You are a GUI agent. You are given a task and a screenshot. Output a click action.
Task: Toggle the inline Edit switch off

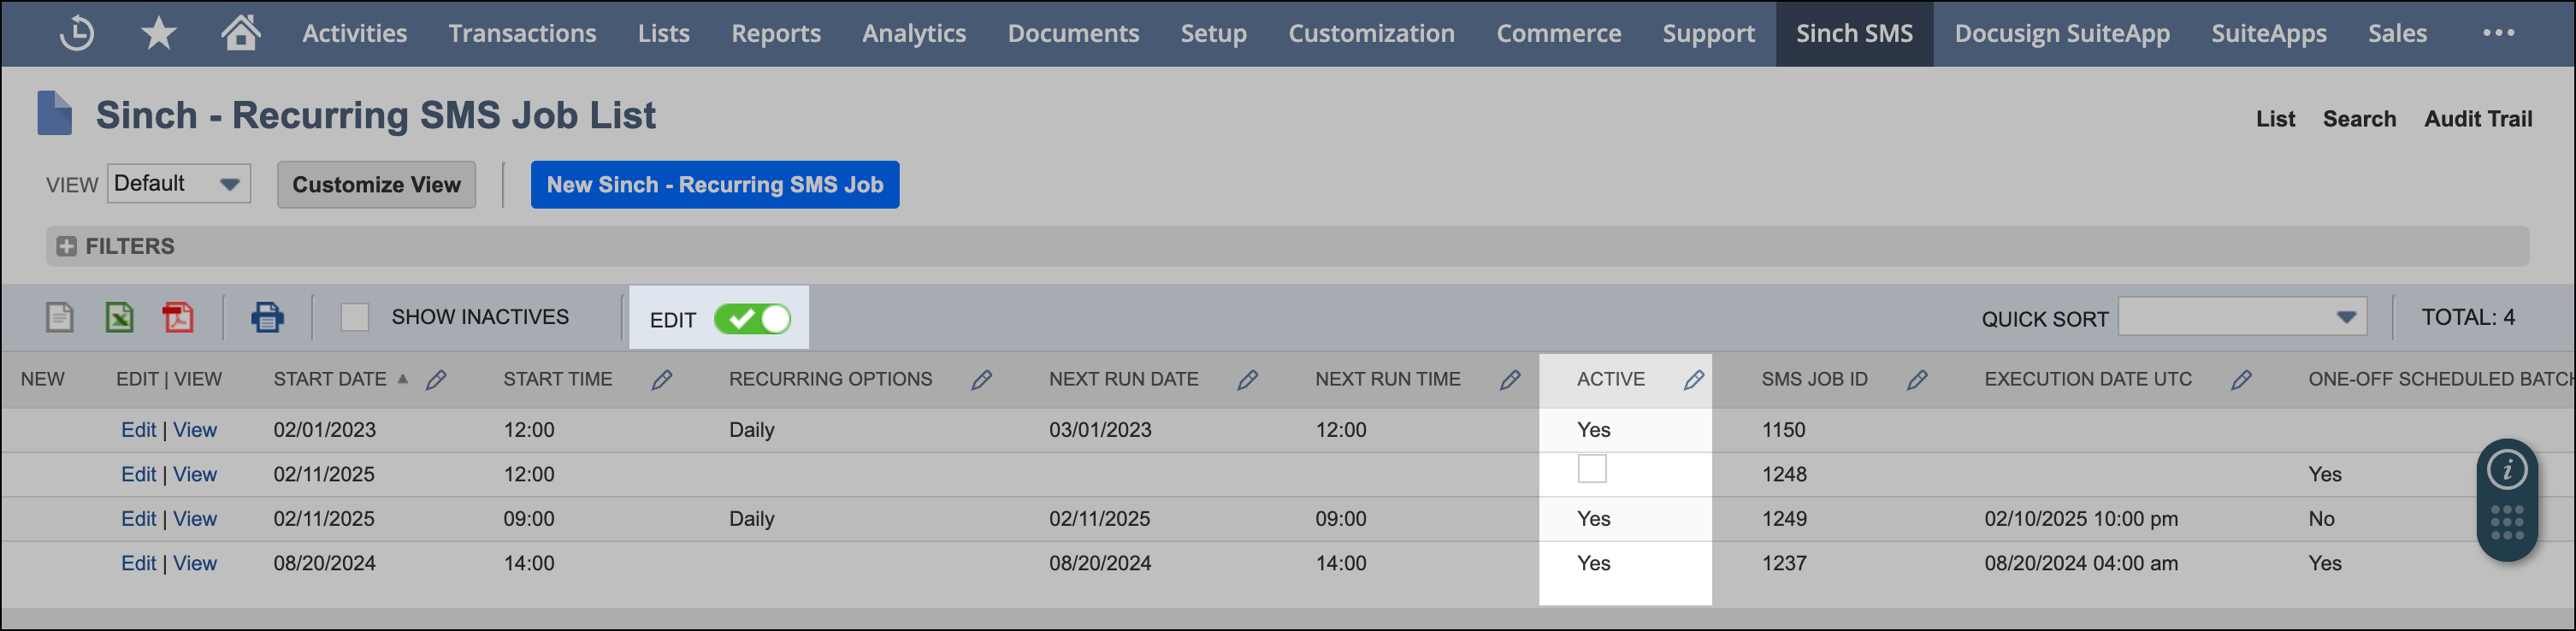point(752,319)
